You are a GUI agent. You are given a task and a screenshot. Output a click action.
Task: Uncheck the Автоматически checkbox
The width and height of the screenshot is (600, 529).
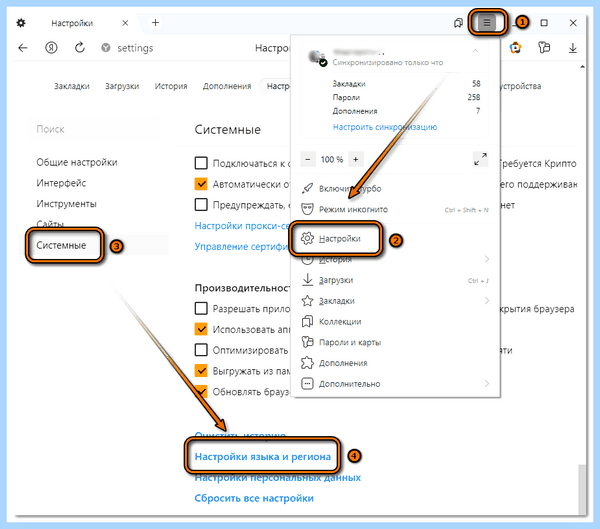click(x=201, y=184)
